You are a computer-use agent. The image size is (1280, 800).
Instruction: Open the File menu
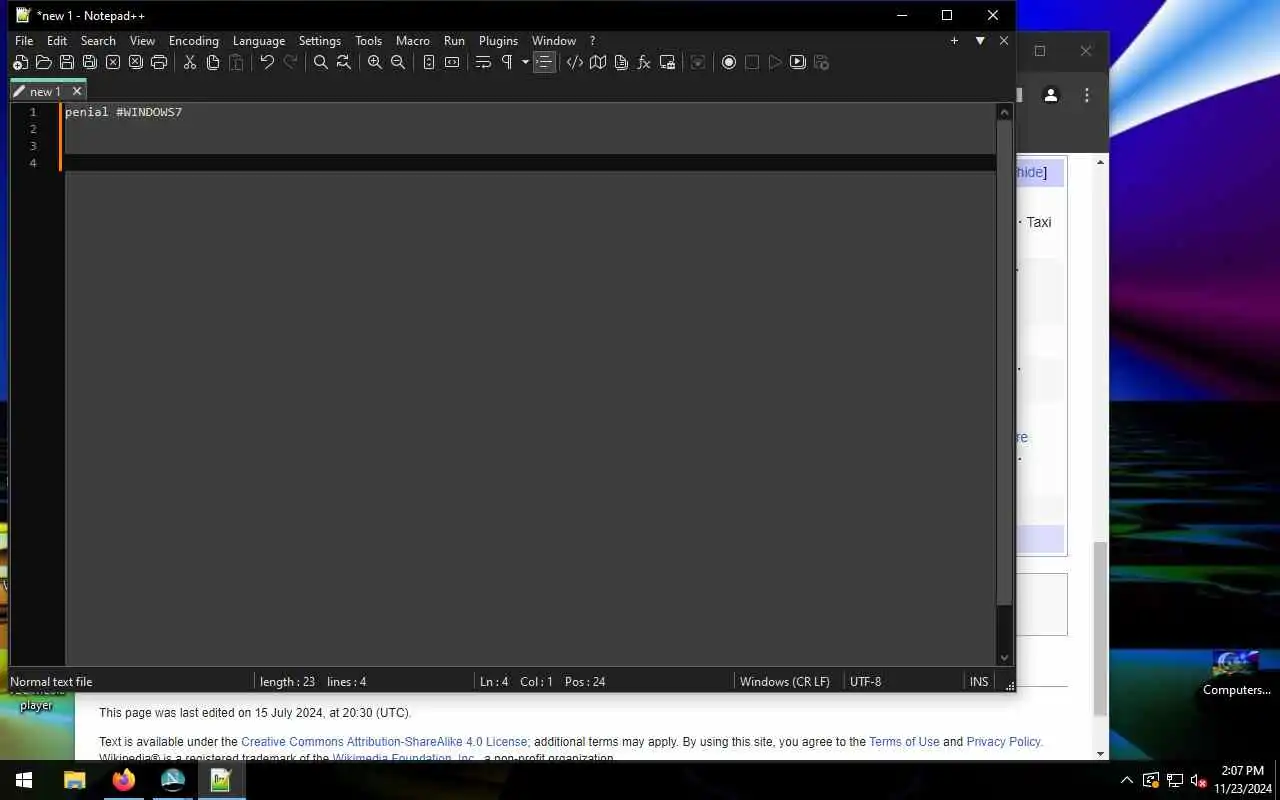[x=24, y=41]
